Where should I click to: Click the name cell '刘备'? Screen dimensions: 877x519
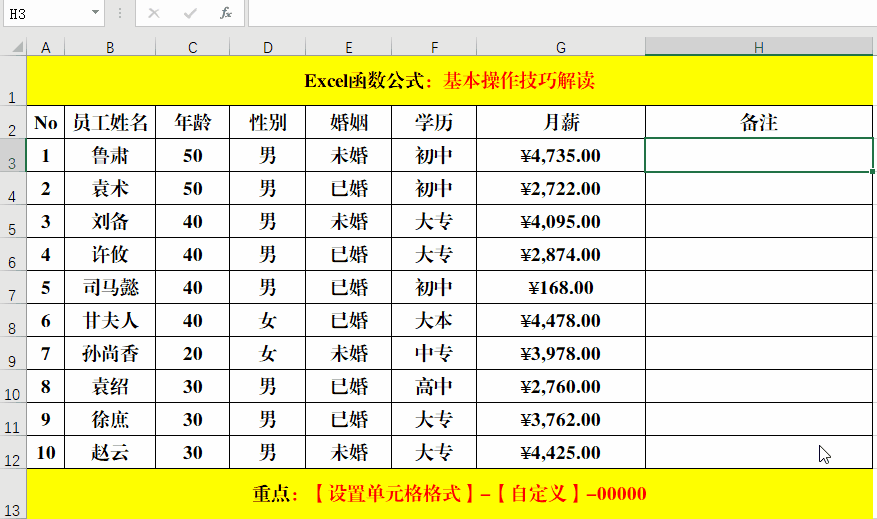pos(110,221)
